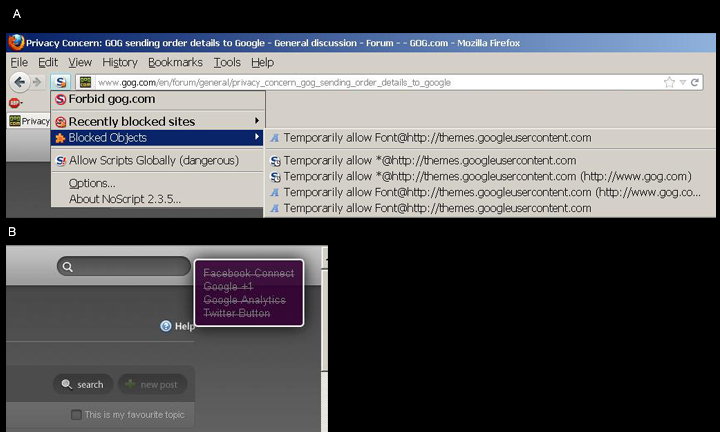Click the search button in forum
The height and width of the screenshot is (432, 720).
[83, 384]
